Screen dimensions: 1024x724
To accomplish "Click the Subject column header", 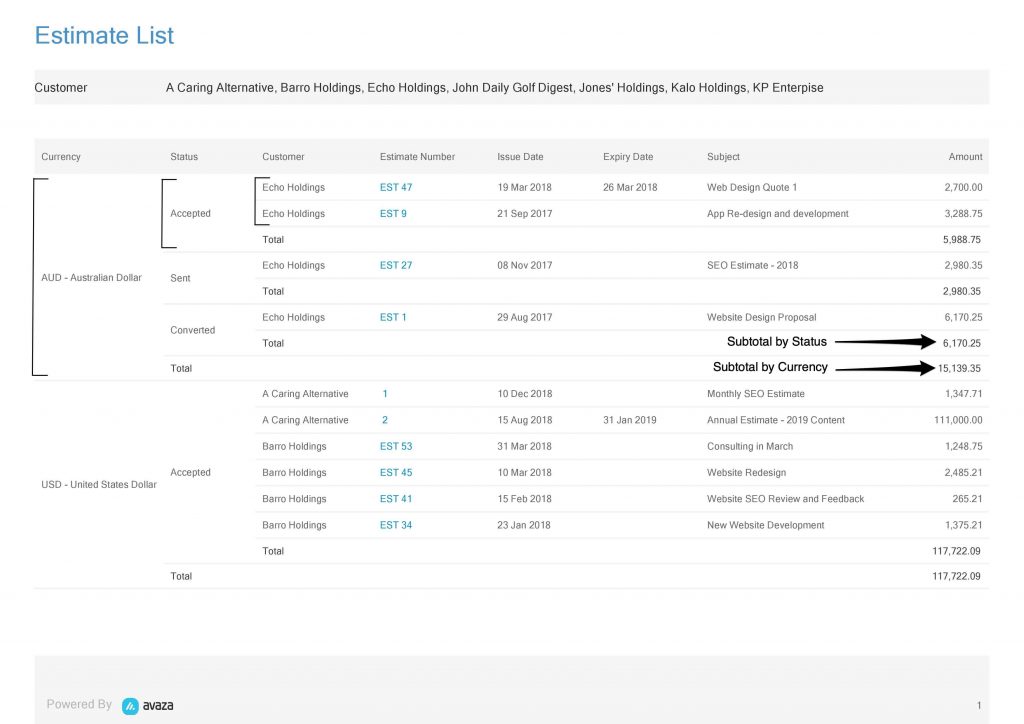I will coord(723,157).
